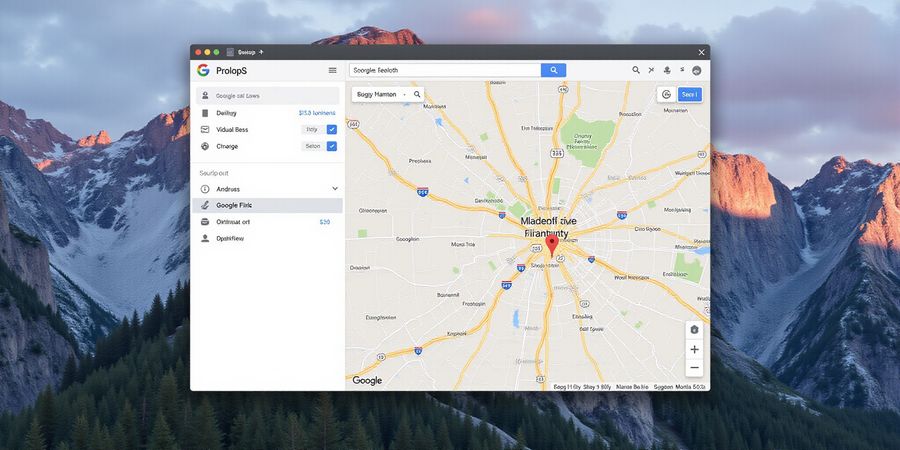The image size is (900, 450).
Task: Open the dropdown arrow in 'Bogy Harmon' box
Action: click(x=405, y=94)
